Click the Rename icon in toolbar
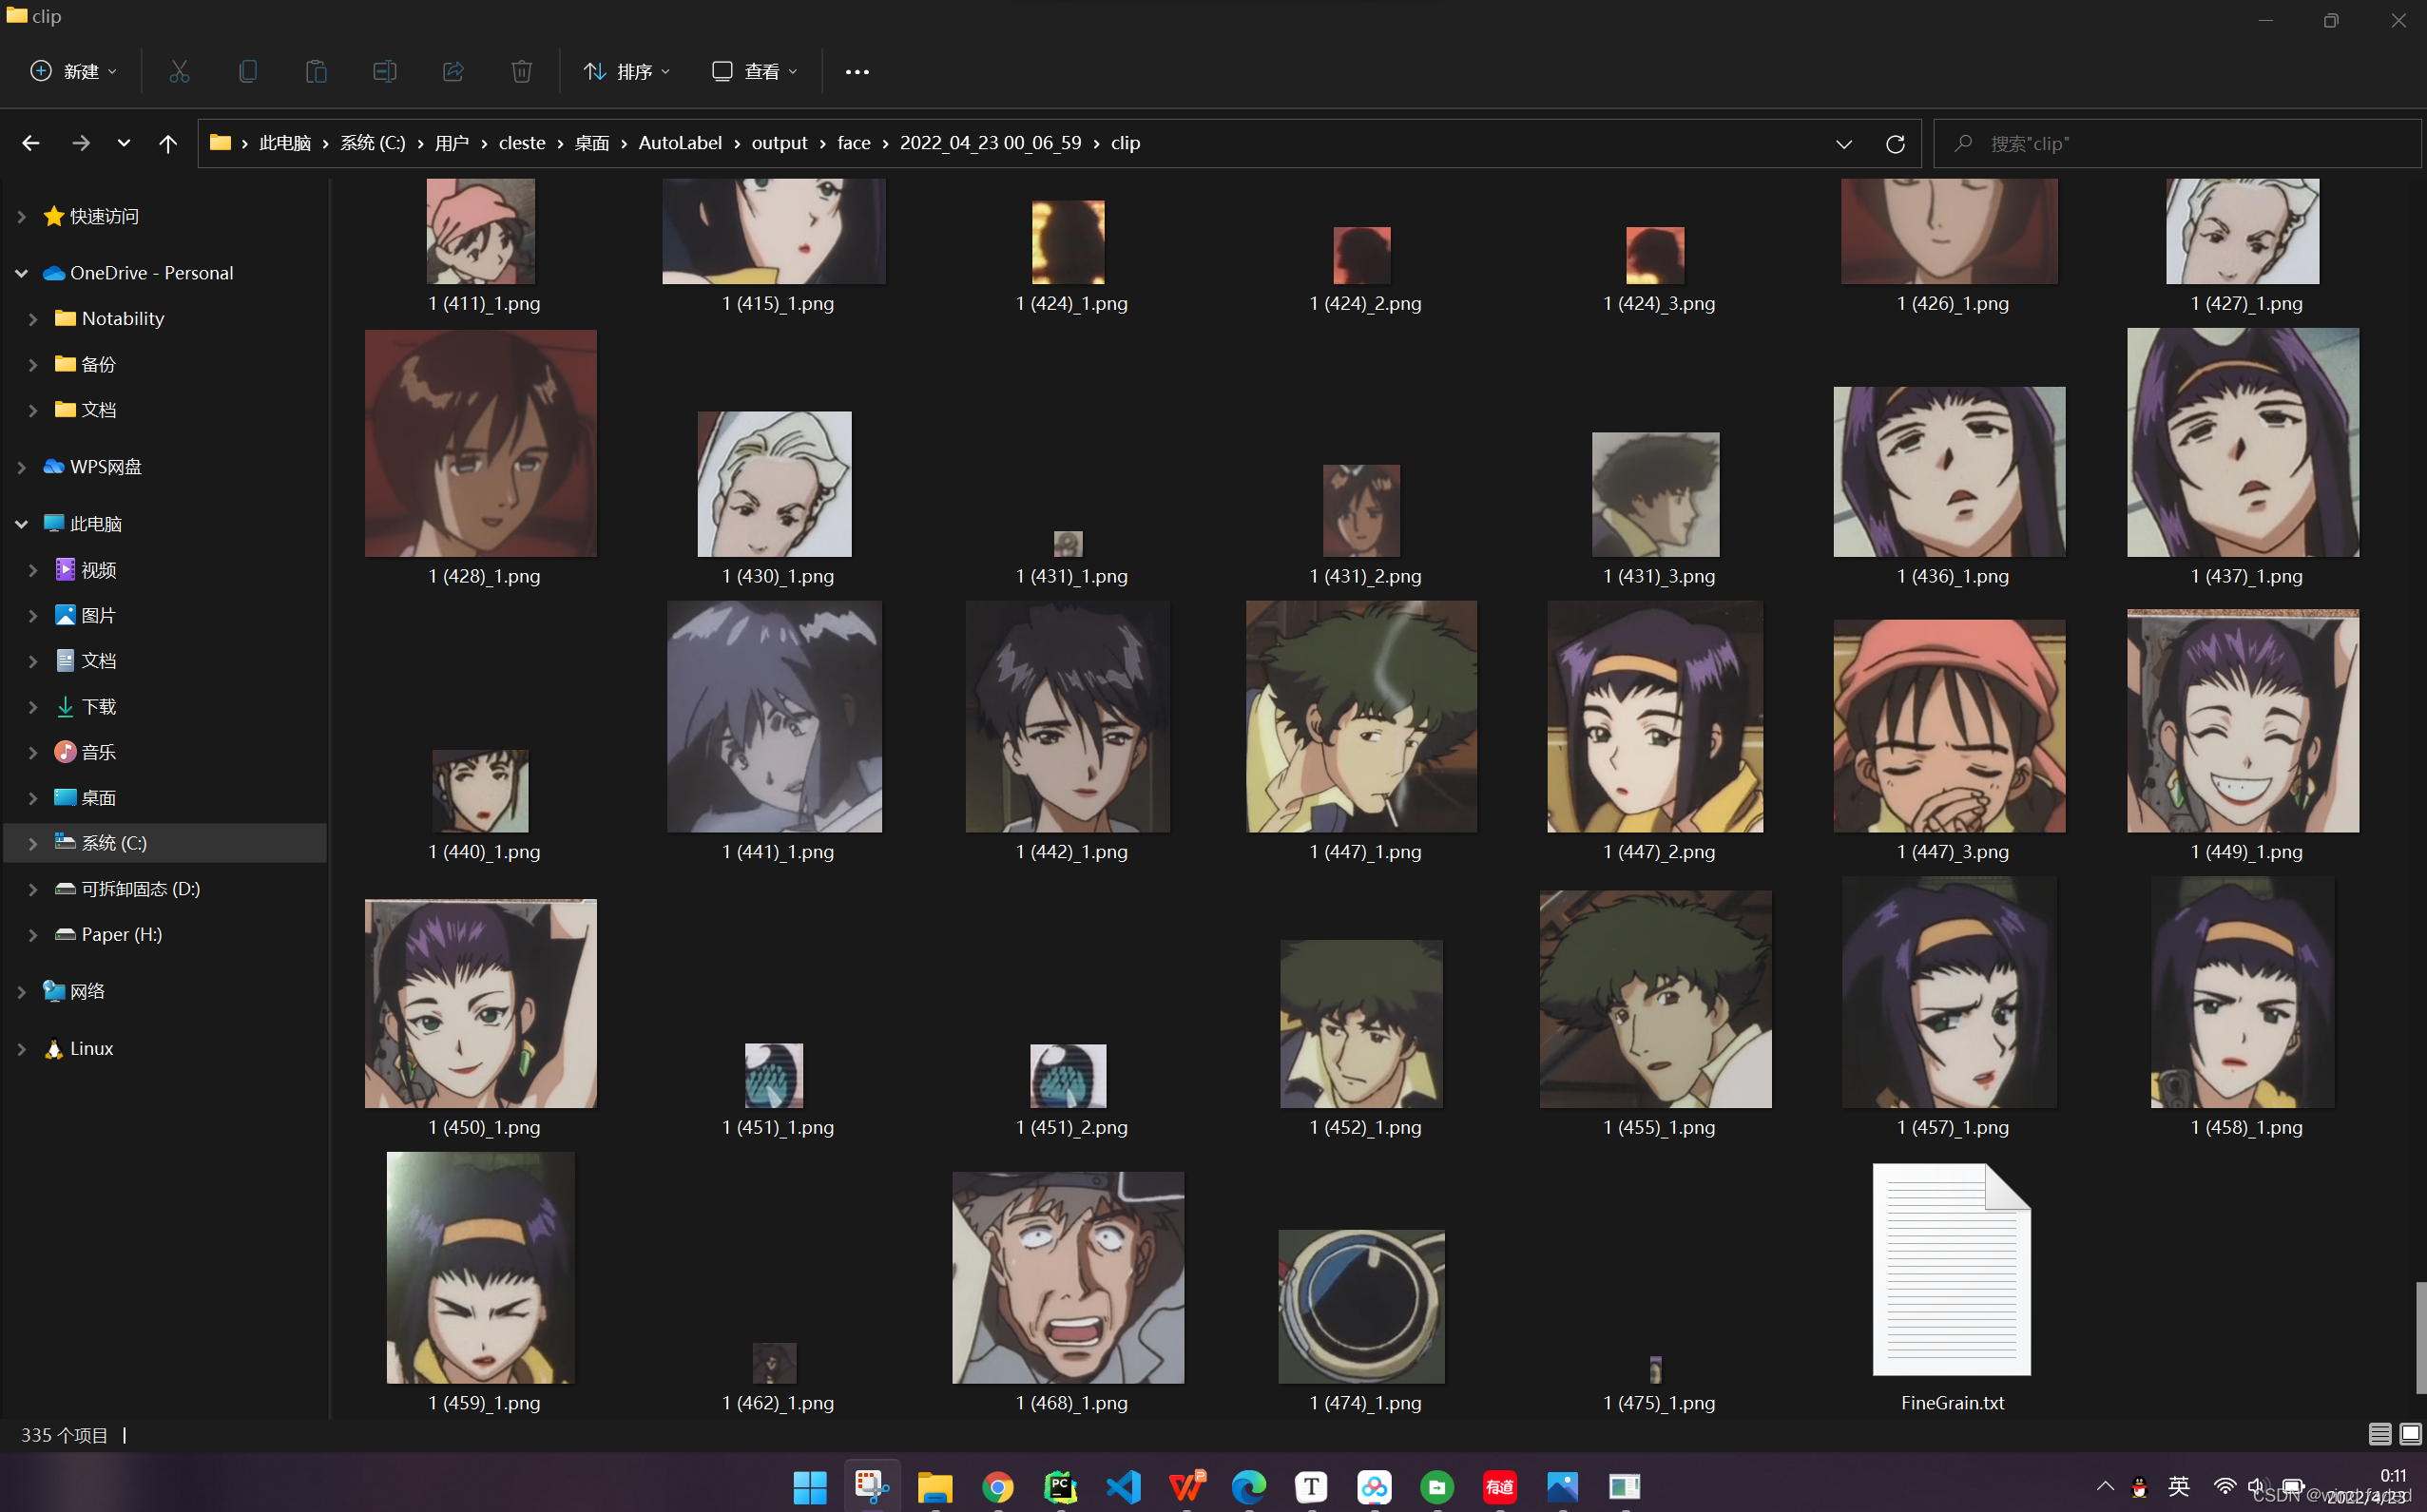The width and height of the screenshot is (2427, 1512). [384, 71]
